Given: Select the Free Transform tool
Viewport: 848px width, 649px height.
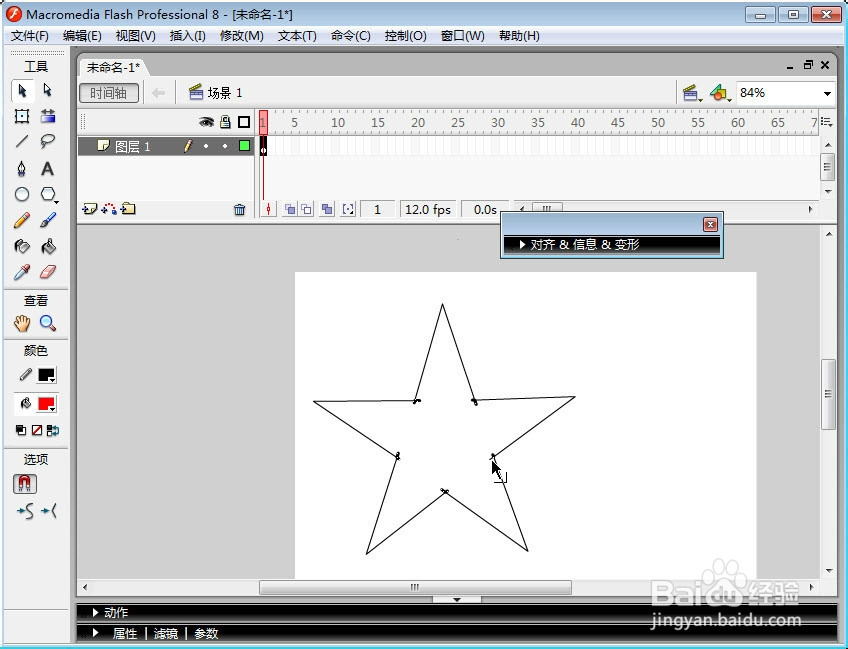Looking at the screenshot, I should 22,116.
